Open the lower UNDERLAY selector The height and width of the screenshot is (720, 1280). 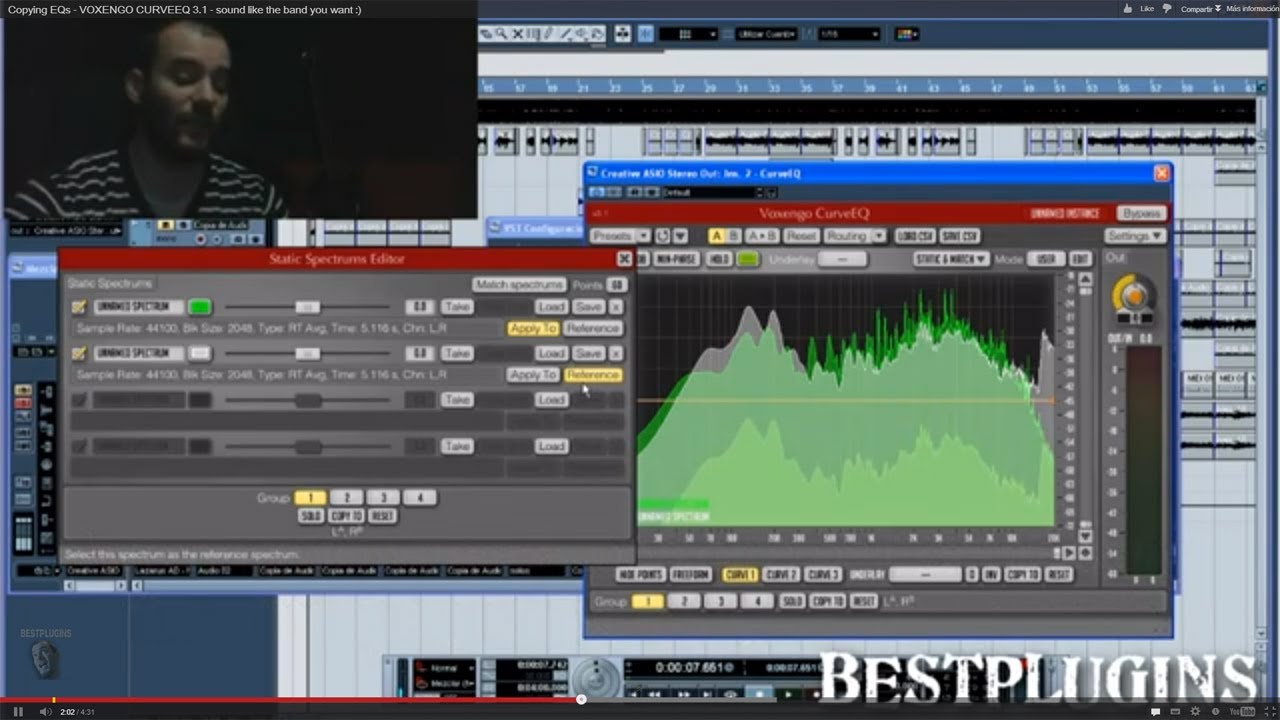point(925,575)
